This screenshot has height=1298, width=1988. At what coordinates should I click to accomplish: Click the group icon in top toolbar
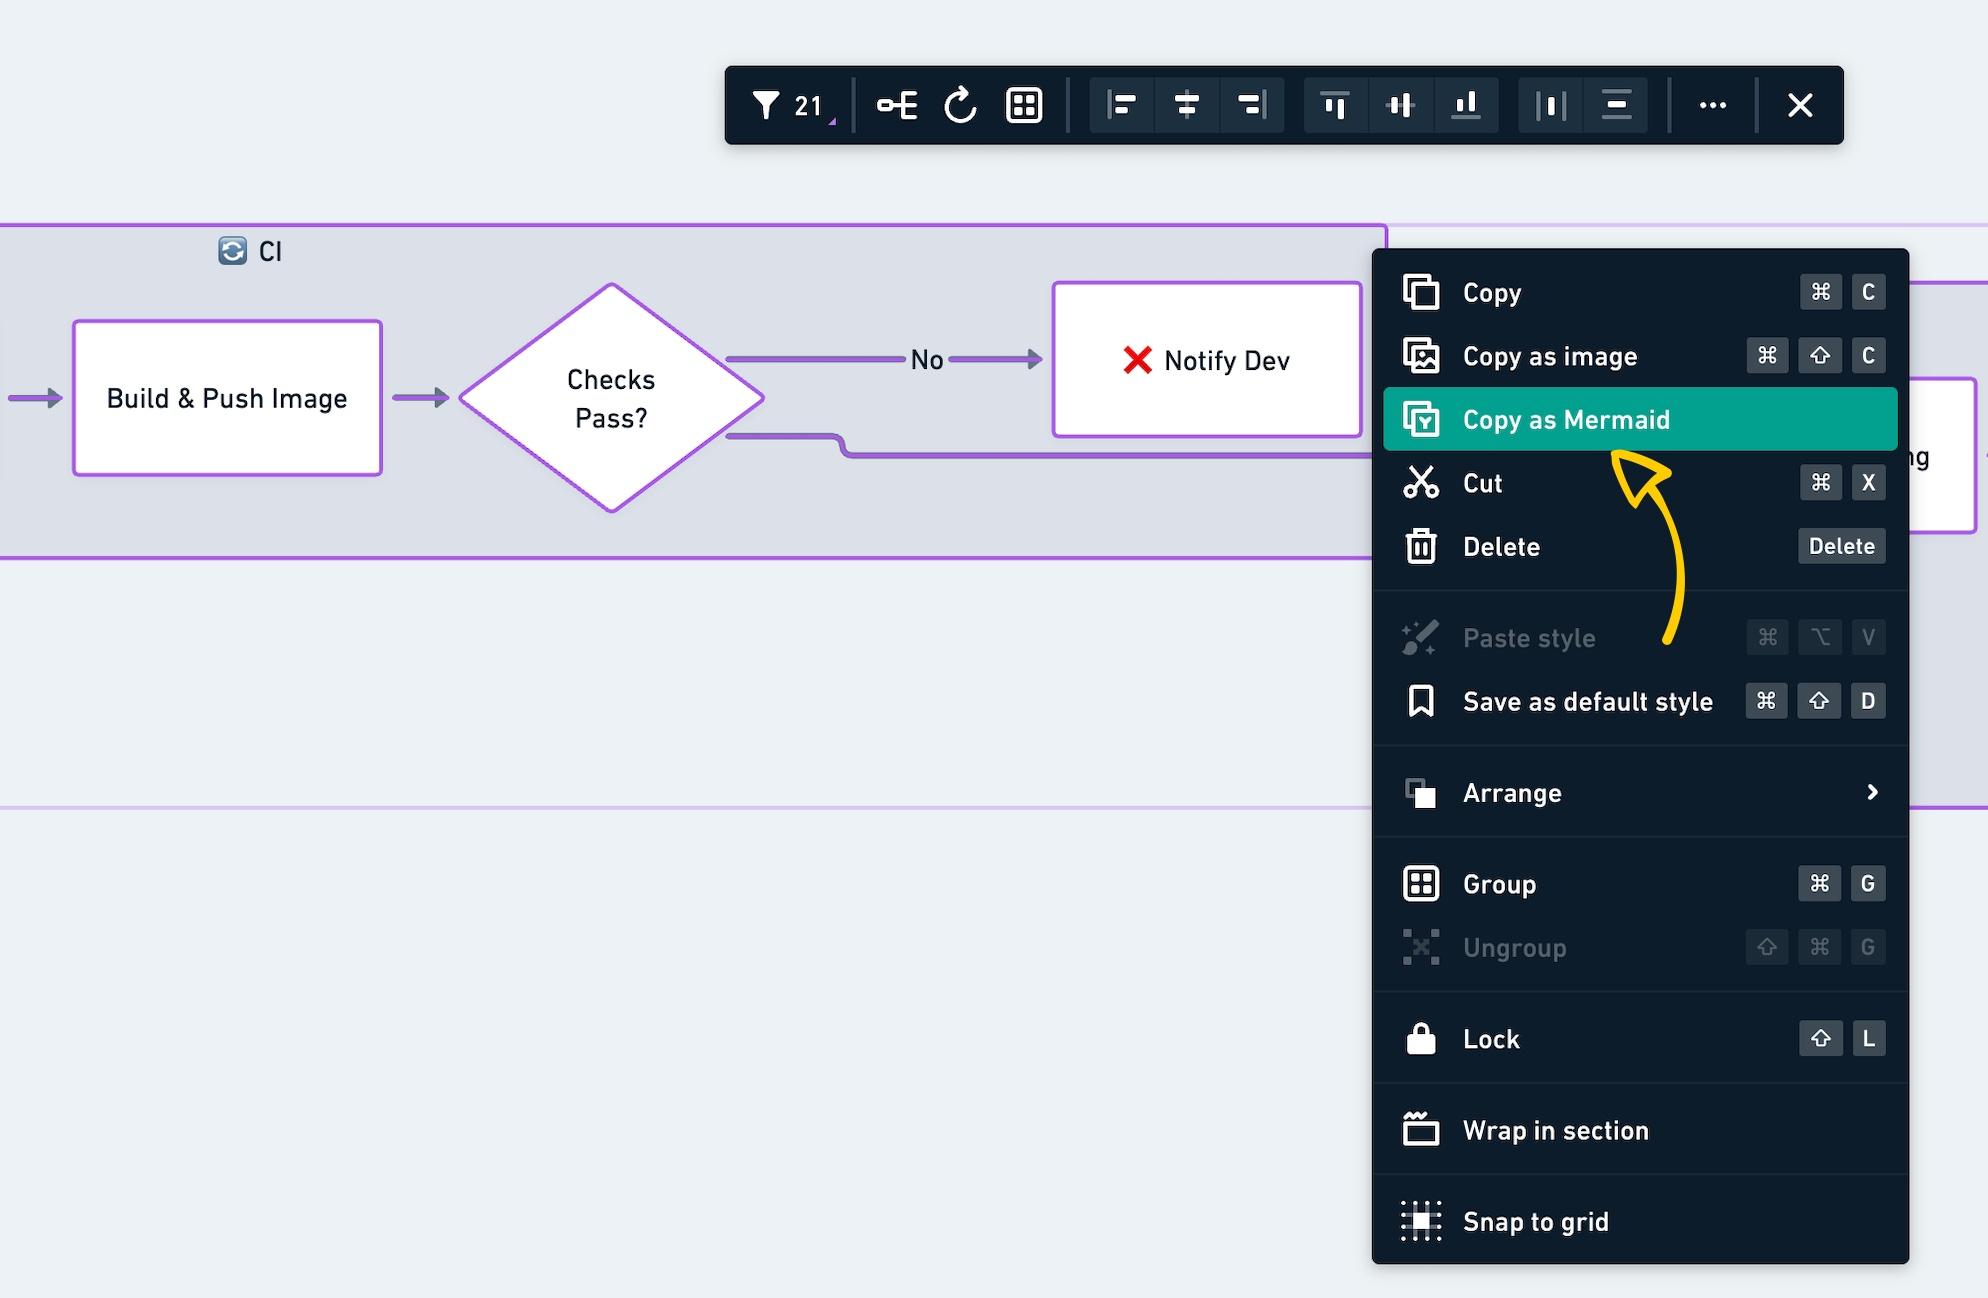1024,105
